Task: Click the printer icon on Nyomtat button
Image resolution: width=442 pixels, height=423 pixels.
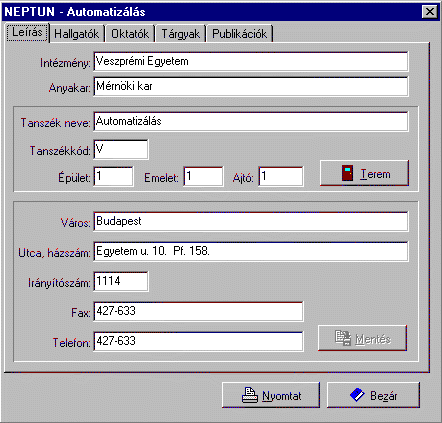Action: coord(250,395)
